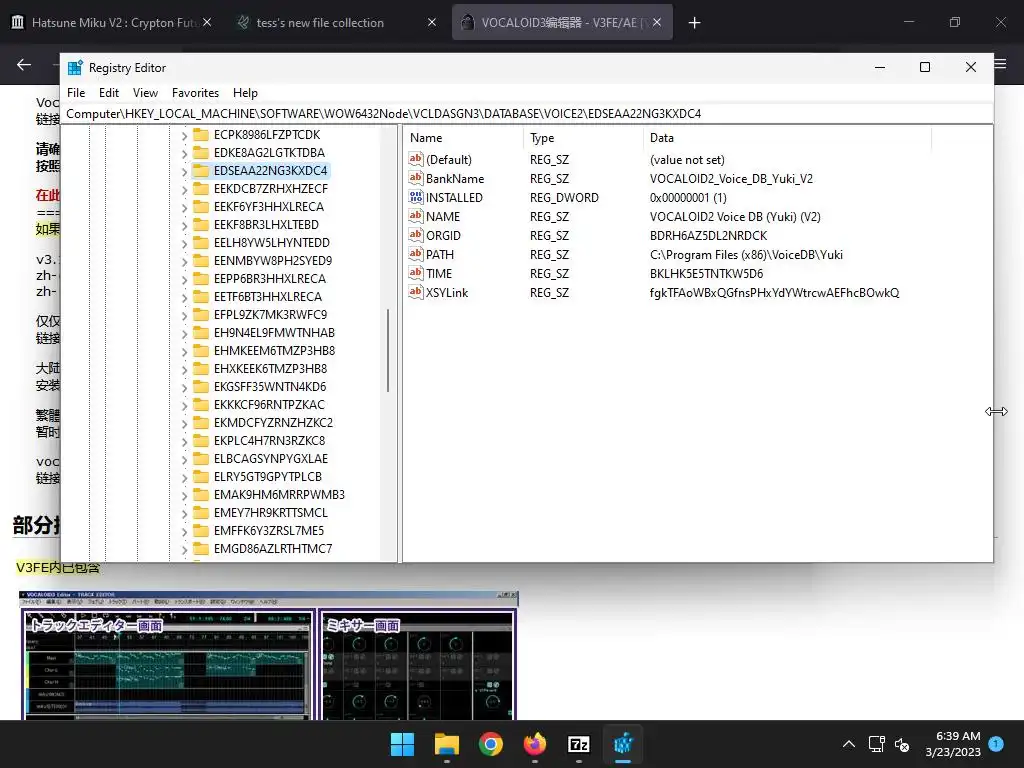Image resolution: width=1024 pixels, height=768 pixels.
Task: Click the network status tray icon
Action: 876,744
